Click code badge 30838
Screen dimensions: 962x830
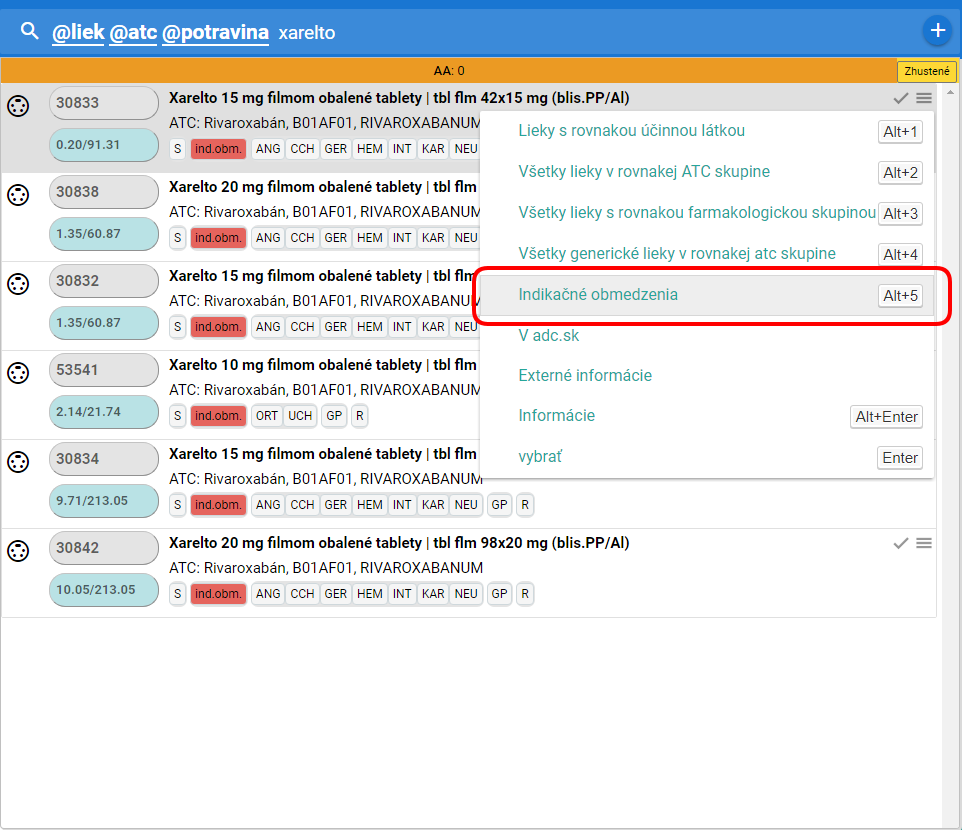(104, 191)
